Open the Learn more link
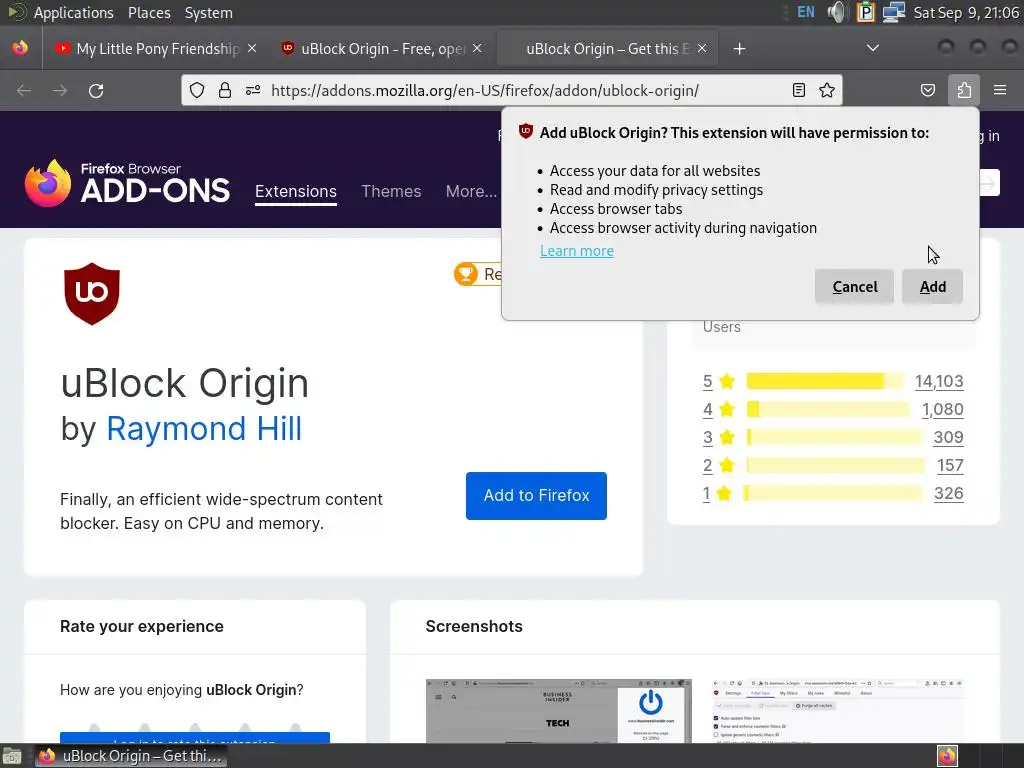The height and width of the screenshot is (768, 1024). (577, 251)
